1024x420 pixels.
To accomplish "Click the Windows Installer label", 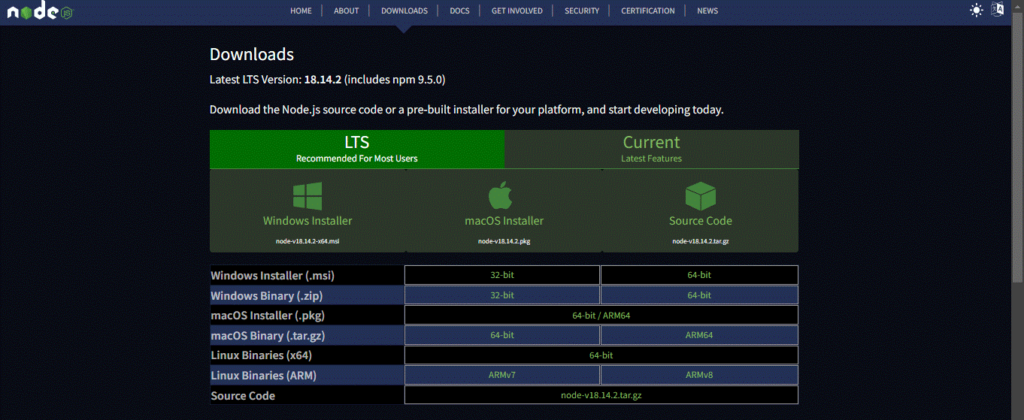I will [308, 221].
